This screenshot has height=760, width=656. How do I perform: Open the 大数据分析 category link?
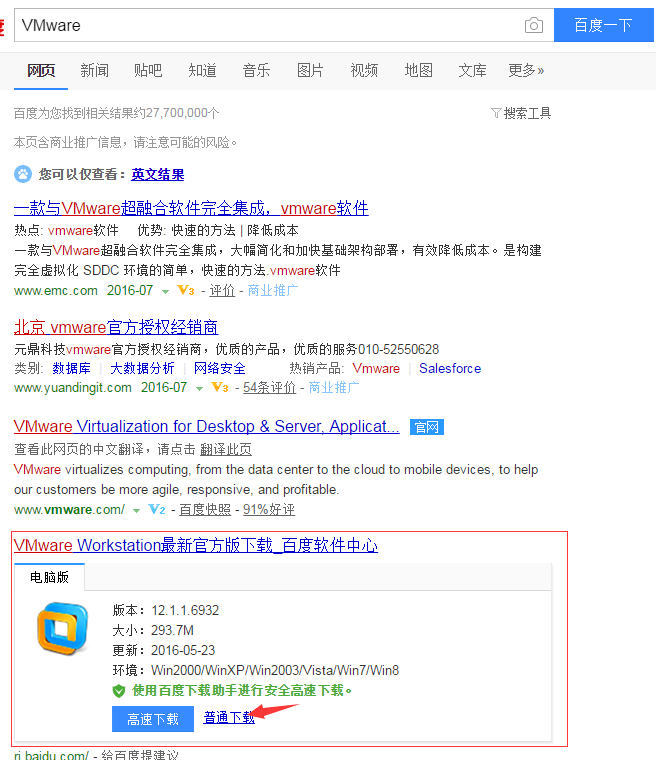coord(142,368)
